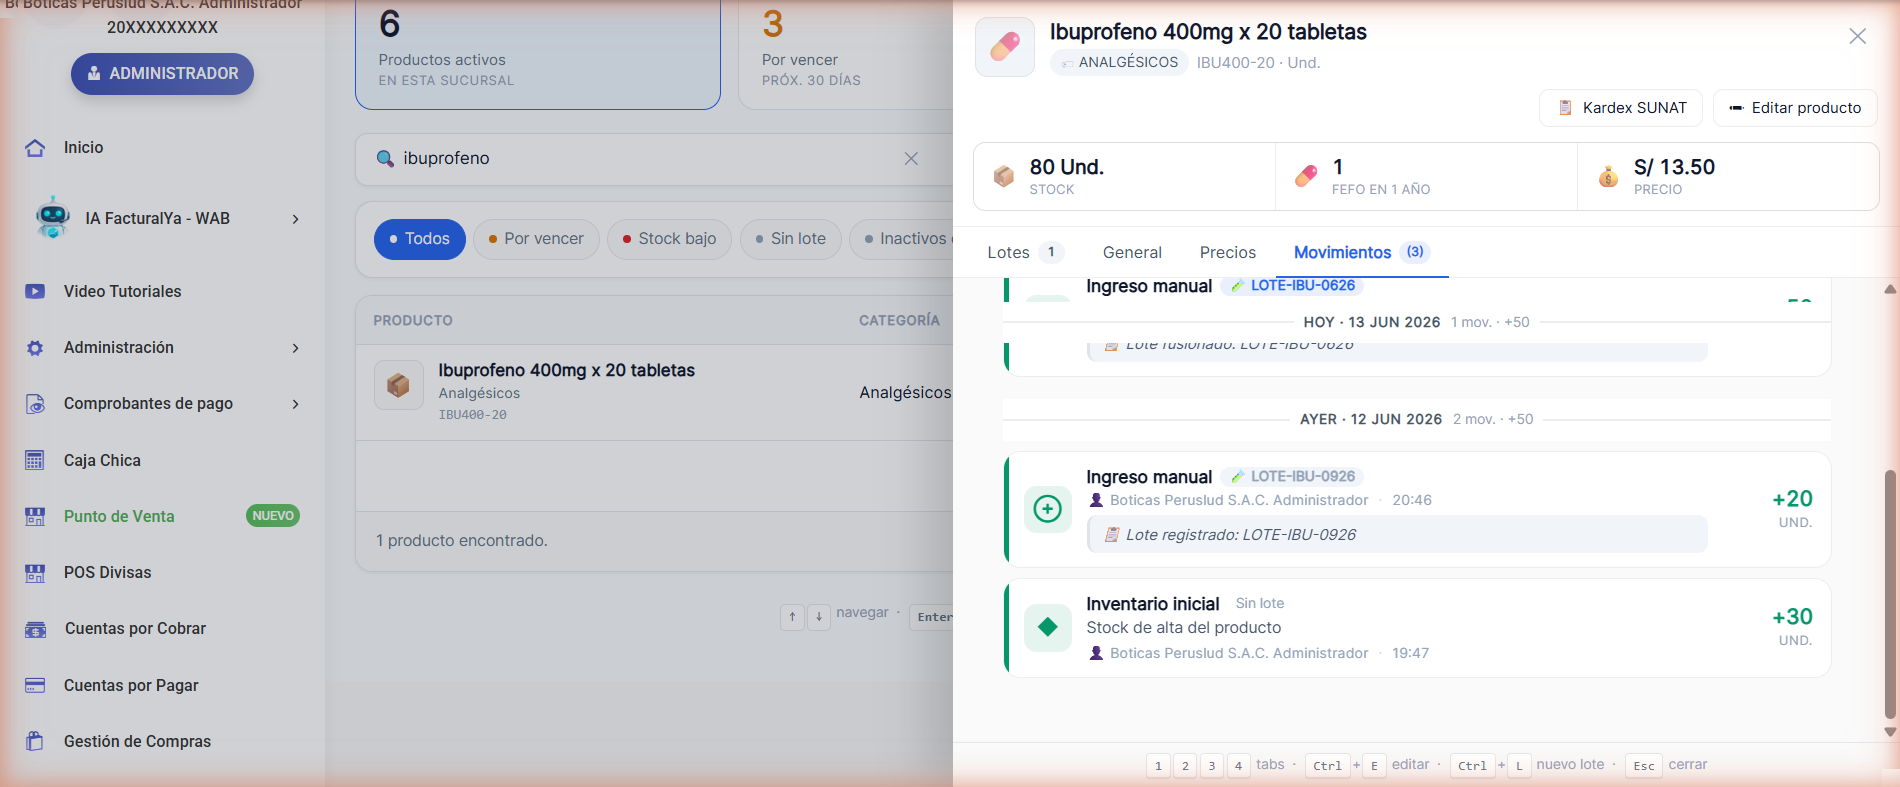The image size is (1900, 787).
Task: Click Editar producto button
Action: (x=1795, y=108)
